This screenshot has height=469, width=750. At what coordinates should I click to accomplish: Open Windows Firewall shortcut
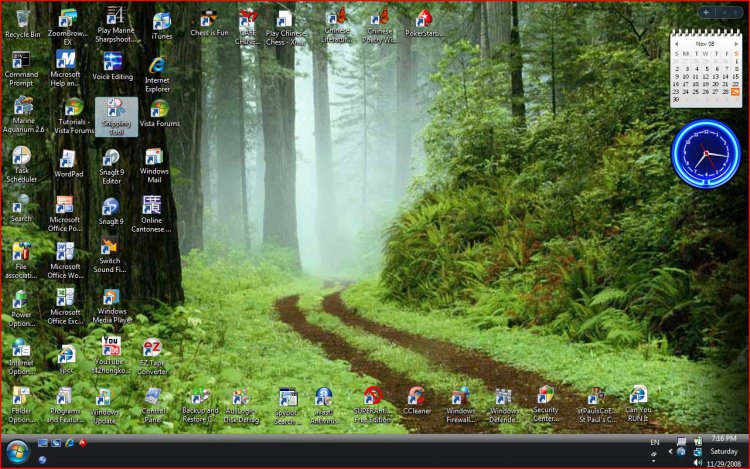tap(460, 405)
